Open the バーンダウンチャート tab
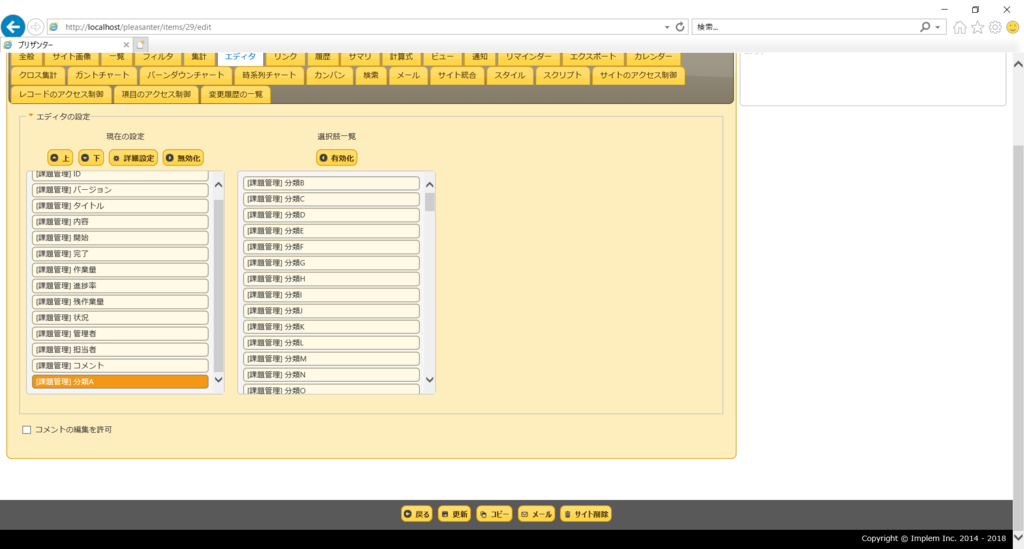Viewport: 1024px width, 549px height. 185,76
